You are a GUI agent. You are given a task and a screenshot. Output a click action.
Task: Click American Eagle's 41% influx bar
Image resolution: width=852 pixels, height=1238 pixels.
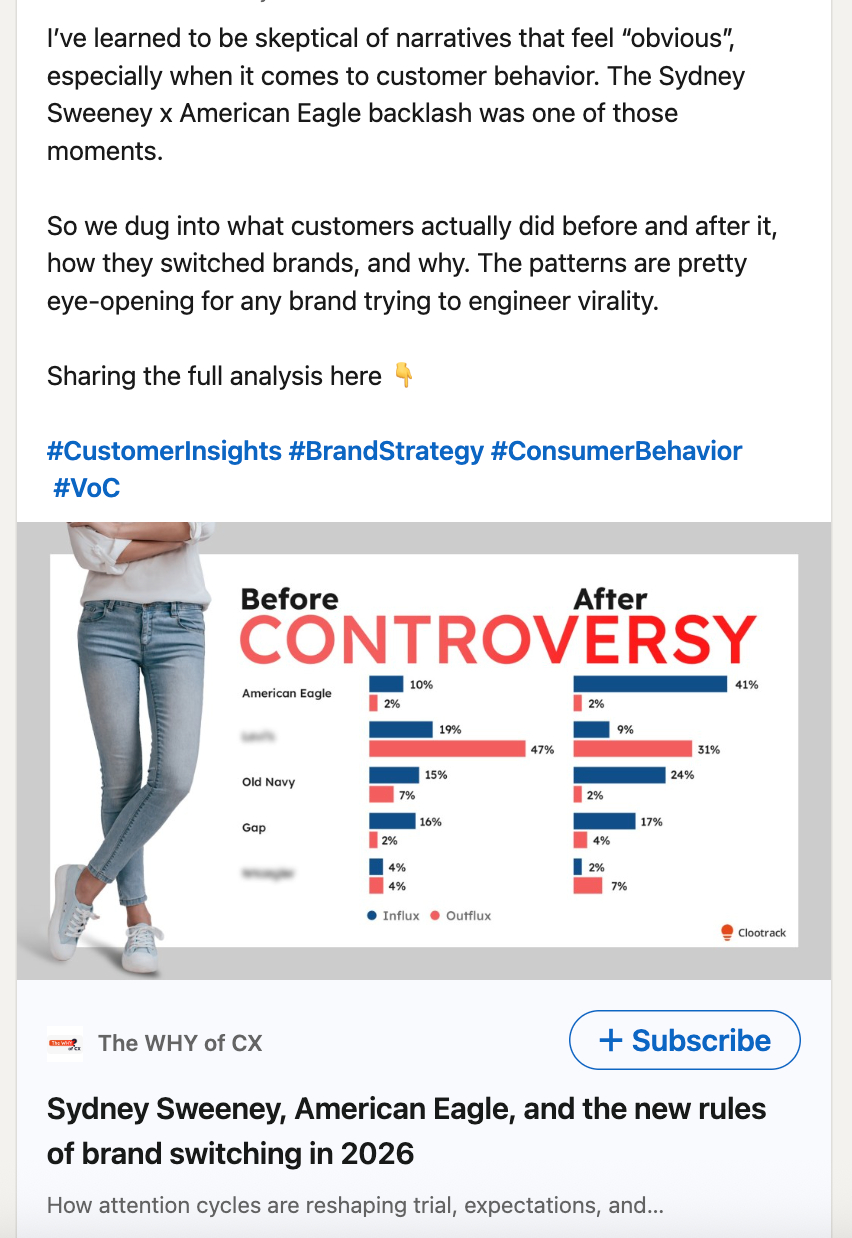coord(650,684)
